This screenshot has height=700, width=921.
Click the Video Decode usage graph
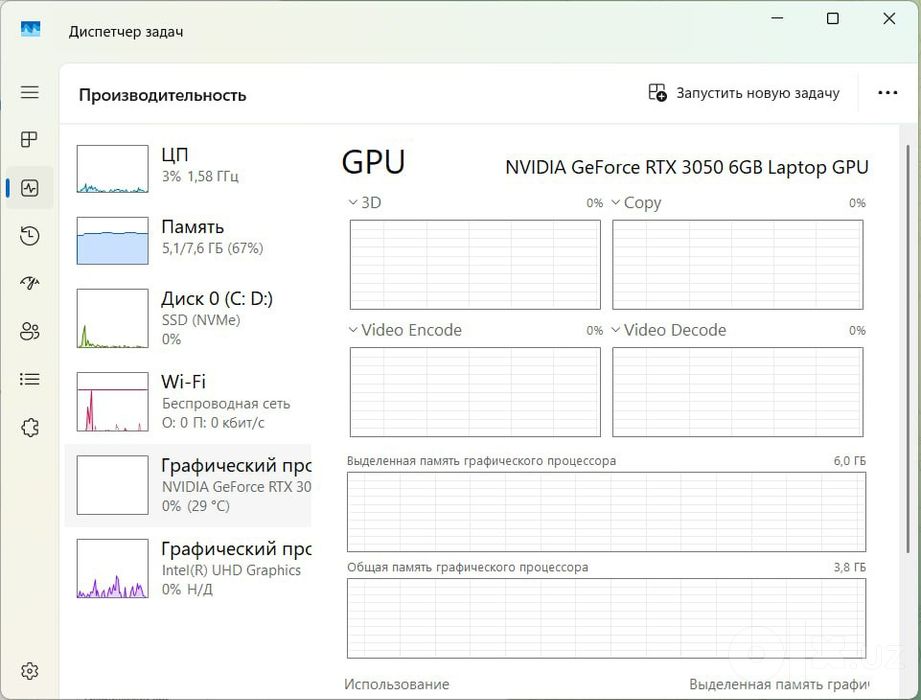pyautogui.click(x=738, y=392)
